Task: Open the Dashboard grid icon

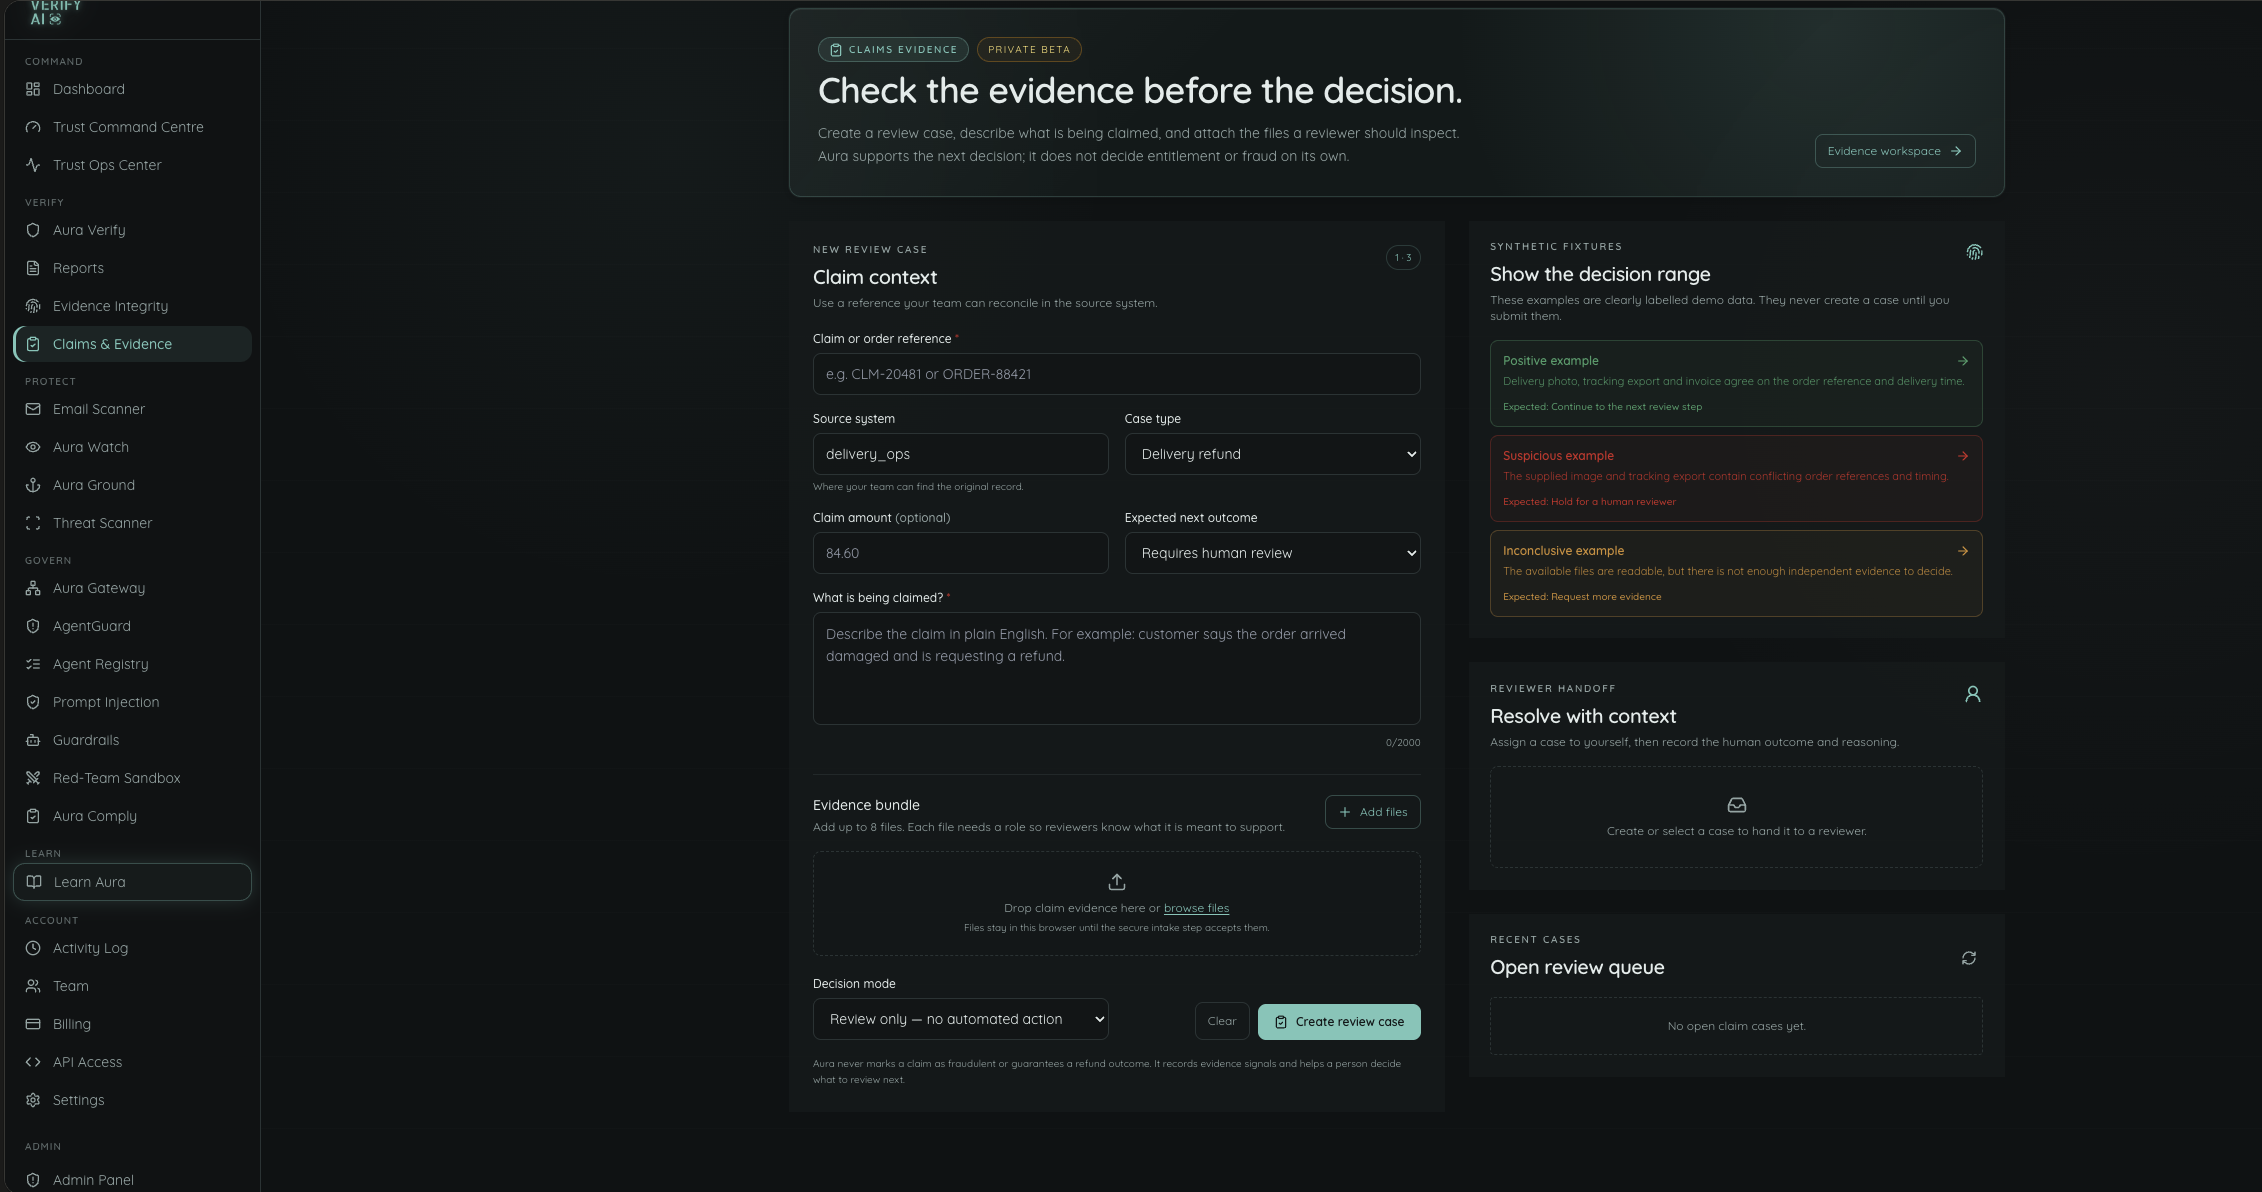Action: point(33,89)
